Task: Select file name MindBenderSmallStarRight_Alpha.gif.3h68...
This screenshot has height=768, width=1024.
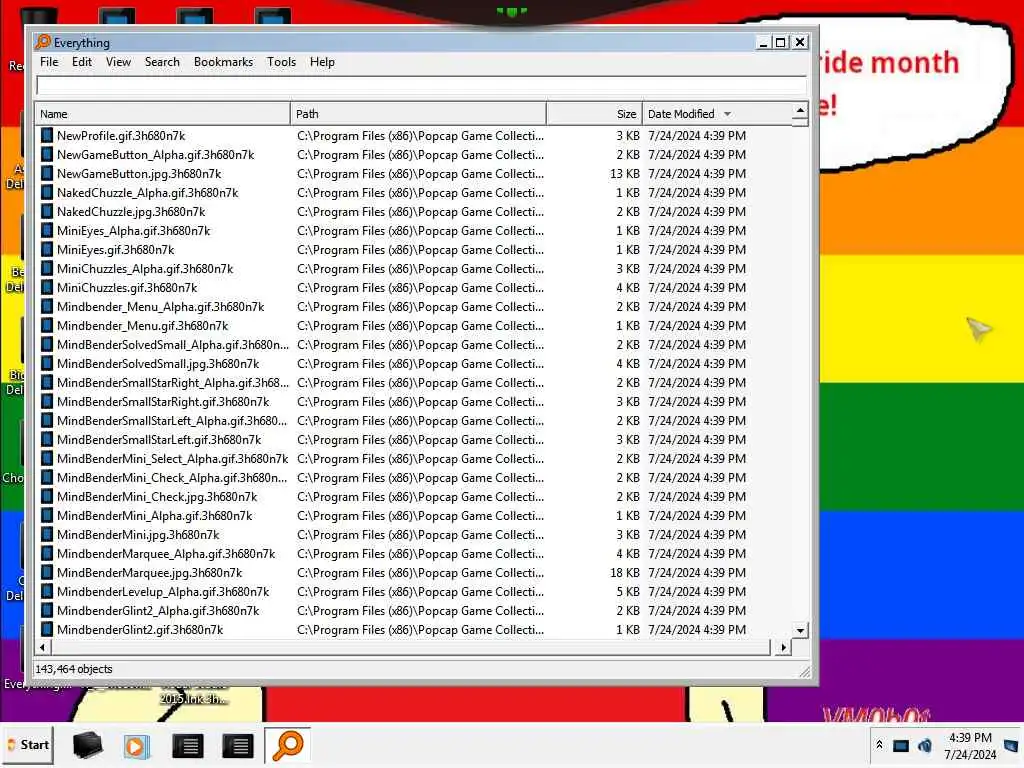Action: point(172,383)
